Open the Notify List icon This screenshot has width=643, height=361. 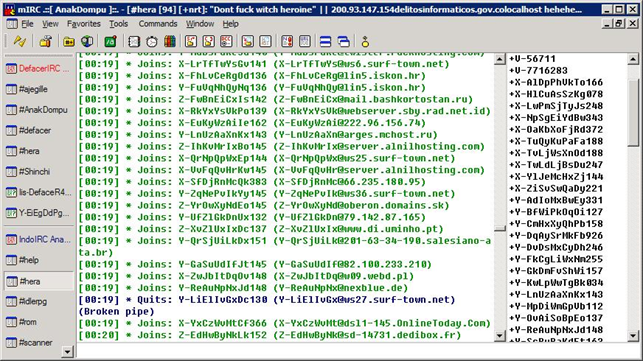287,41
